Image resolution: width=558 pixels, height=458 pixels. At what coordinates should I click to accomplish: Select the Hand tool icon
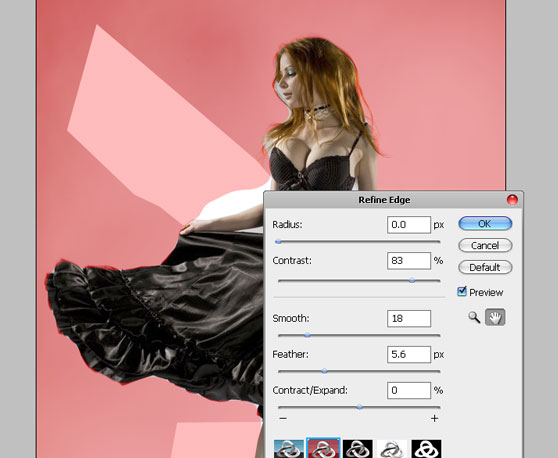click(x=495, y=317)
